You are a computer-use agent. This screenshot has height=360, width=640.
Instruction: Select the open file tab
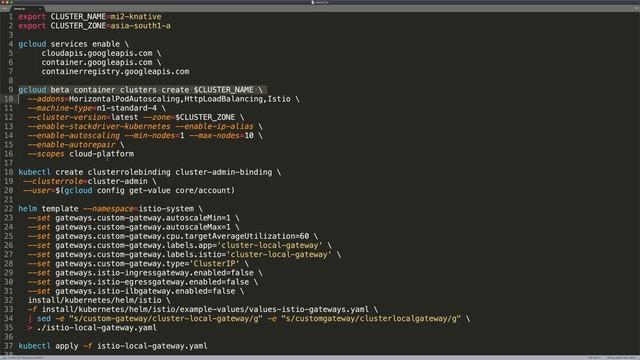pos(27,9)
